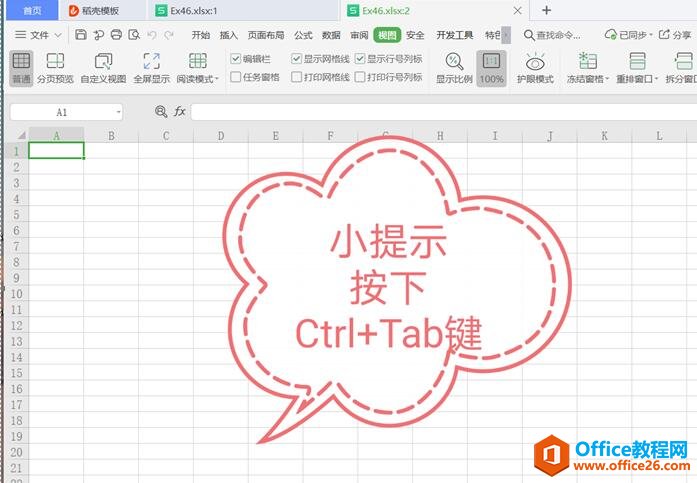Viewport: 697px width, 483px height.
Task: Select 普通 normal view icon
Action: pos(21,68)
